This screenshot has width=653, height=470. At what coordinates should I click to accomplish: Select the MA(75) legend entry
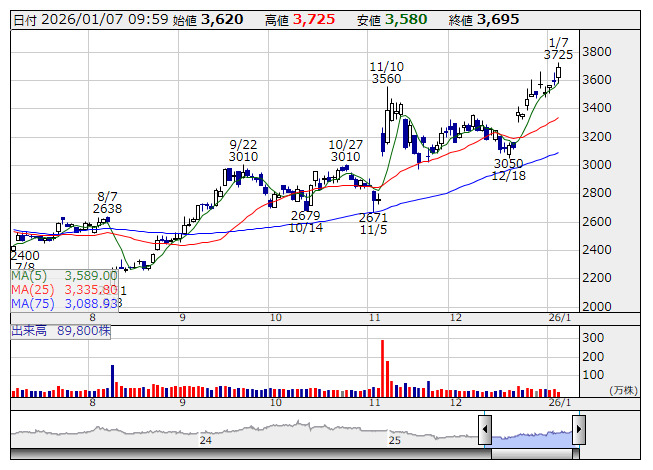pyautogui.click(x=66, y=303)
